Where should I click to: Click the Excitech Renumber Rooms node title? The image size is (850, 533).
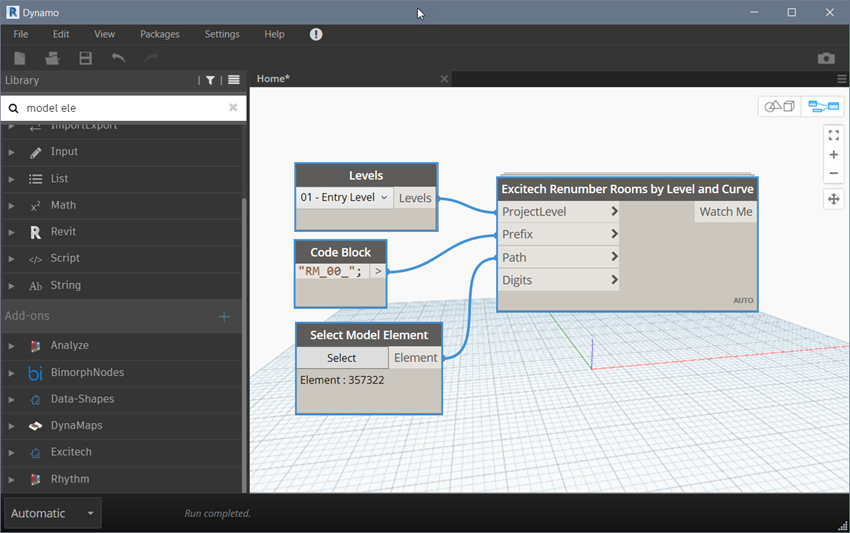tap(627, 189)
